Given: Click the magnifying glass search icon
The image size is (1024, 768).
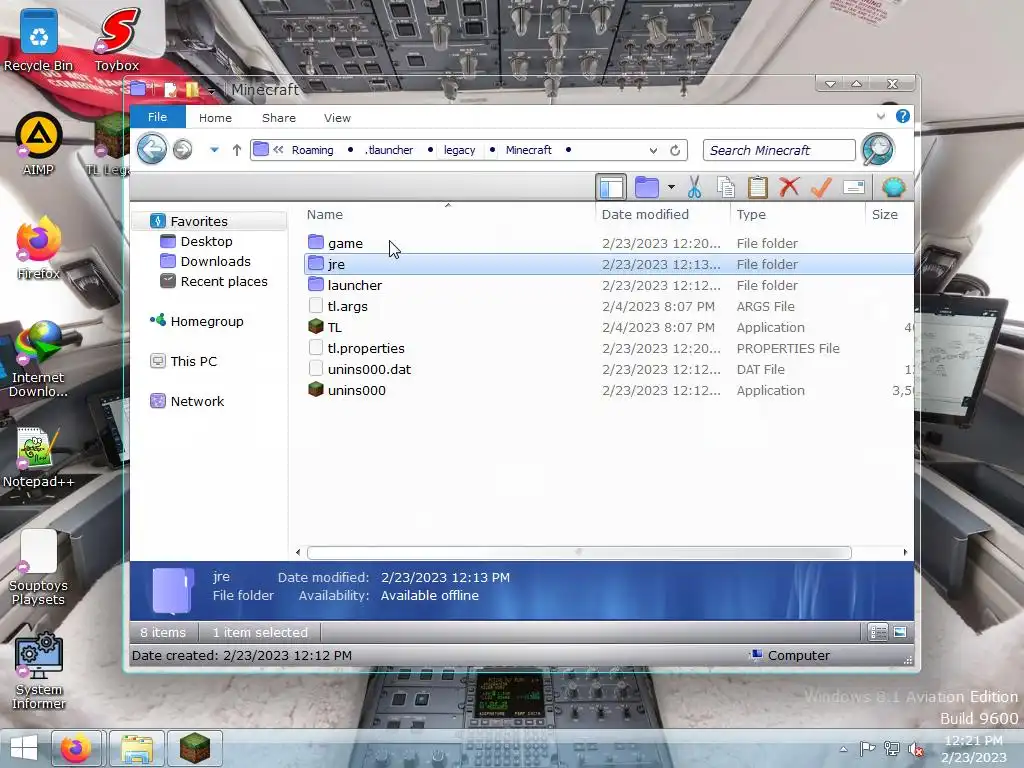Looking at the screenshot, I should point(878,149).
